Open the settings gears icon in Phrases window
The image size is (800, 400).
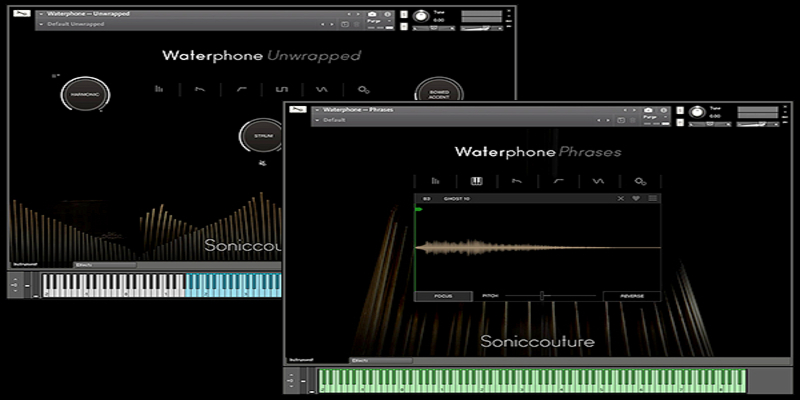click(x=640, y=181)
